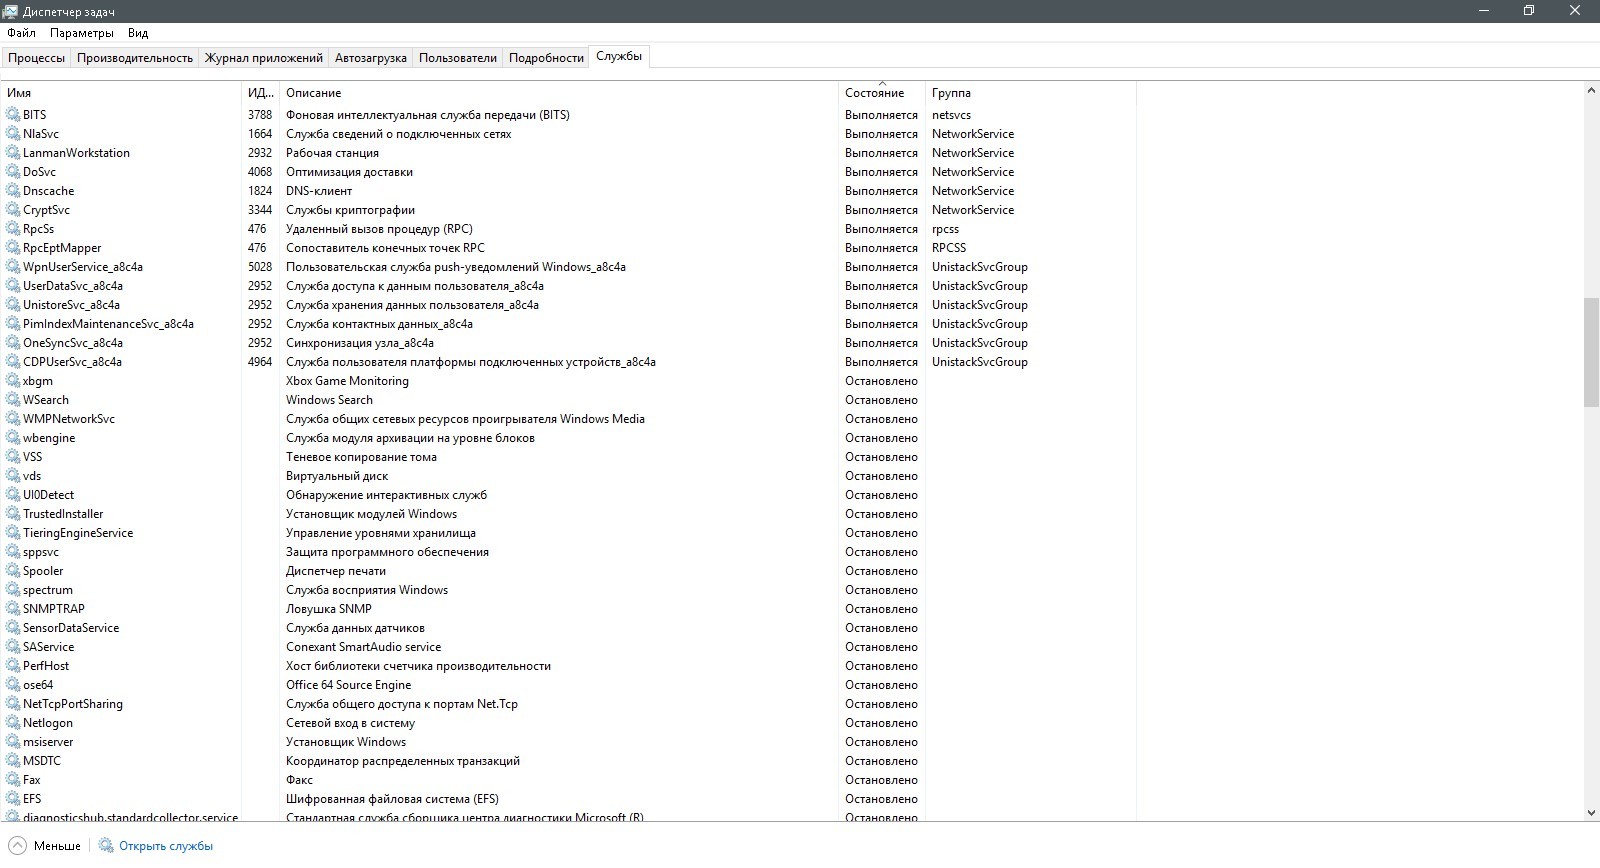The width and height of the screenshot is (1600, 868).
Task: Select the UnistoreSvc_a8c4a service name
Action: [x=71, y=305]
